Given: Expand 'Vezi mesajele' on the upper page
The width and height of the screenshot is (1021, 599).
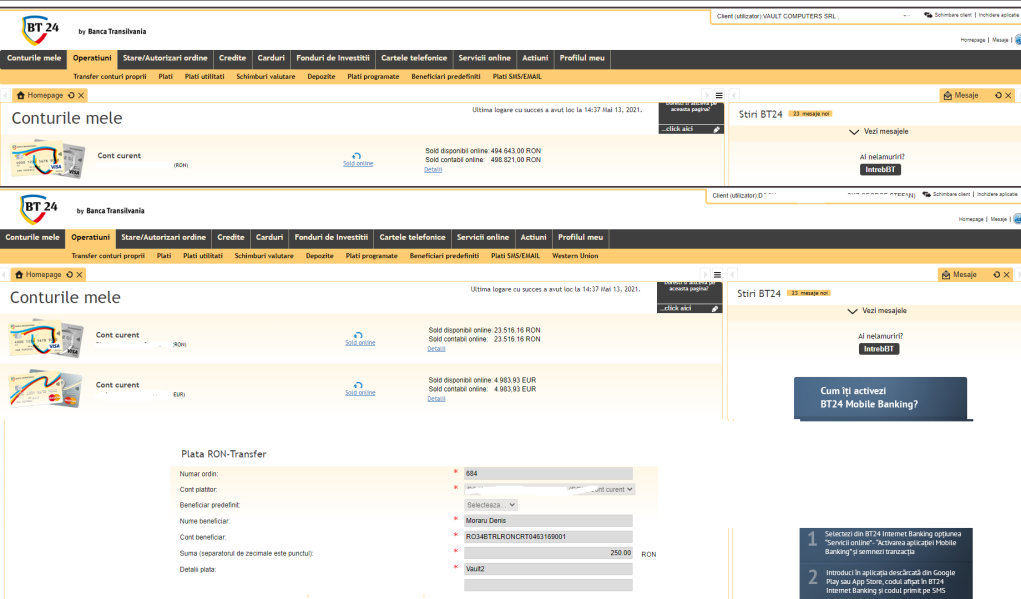Looking at the screenshot, I should [878, 132].
